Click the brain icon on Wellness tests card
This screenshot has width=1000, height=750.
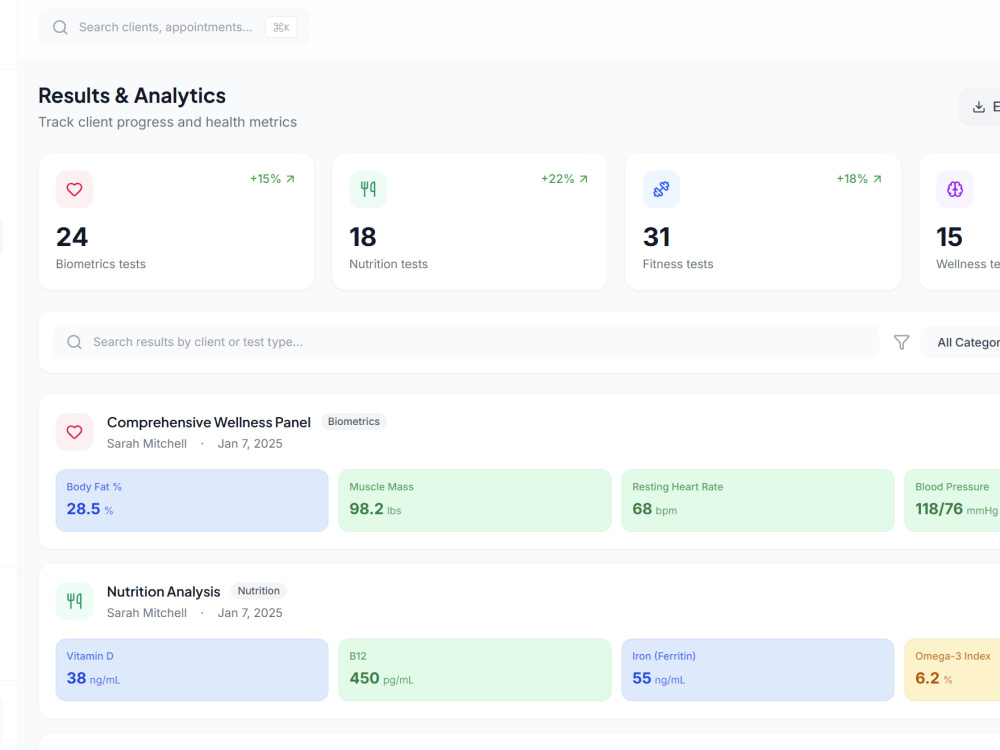click(955, 189)
